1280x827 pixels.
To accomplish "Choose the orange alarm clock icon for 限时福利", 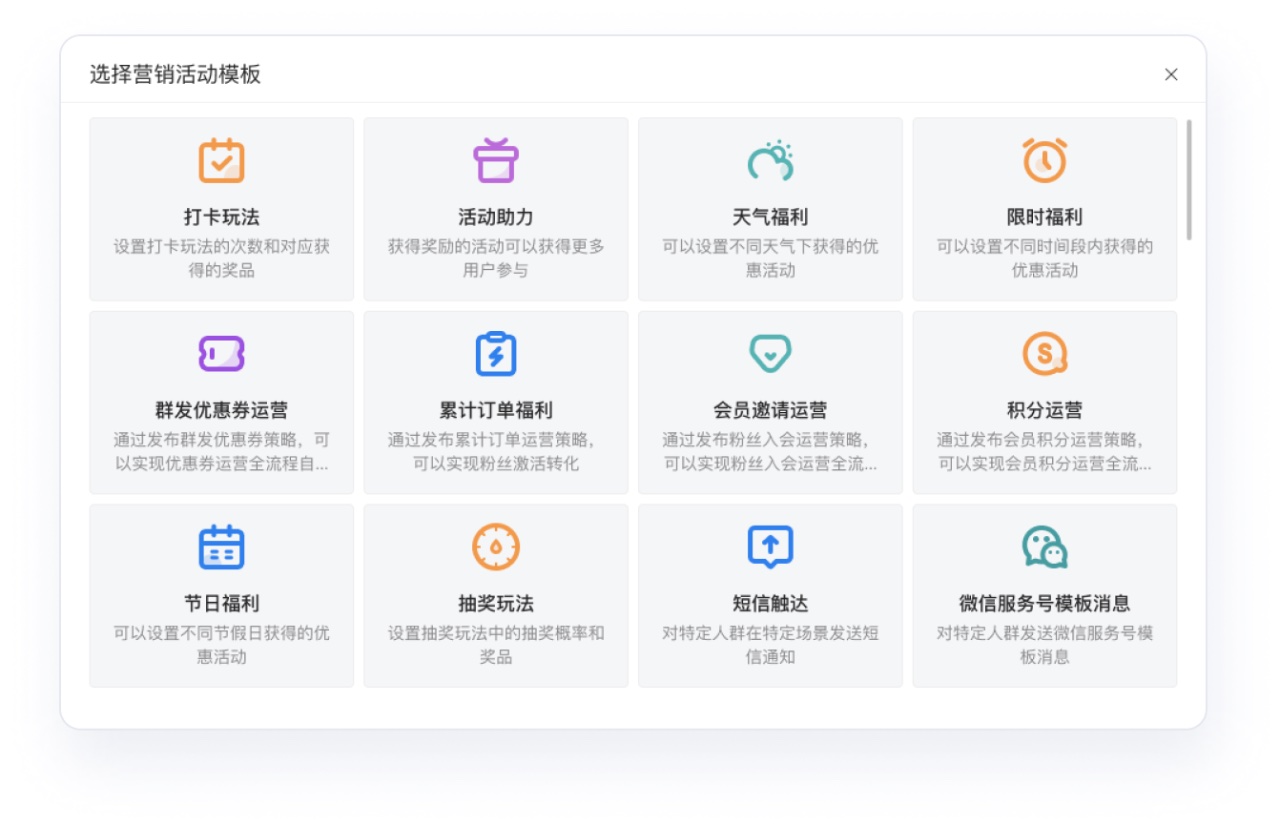I will point(1044,160).
